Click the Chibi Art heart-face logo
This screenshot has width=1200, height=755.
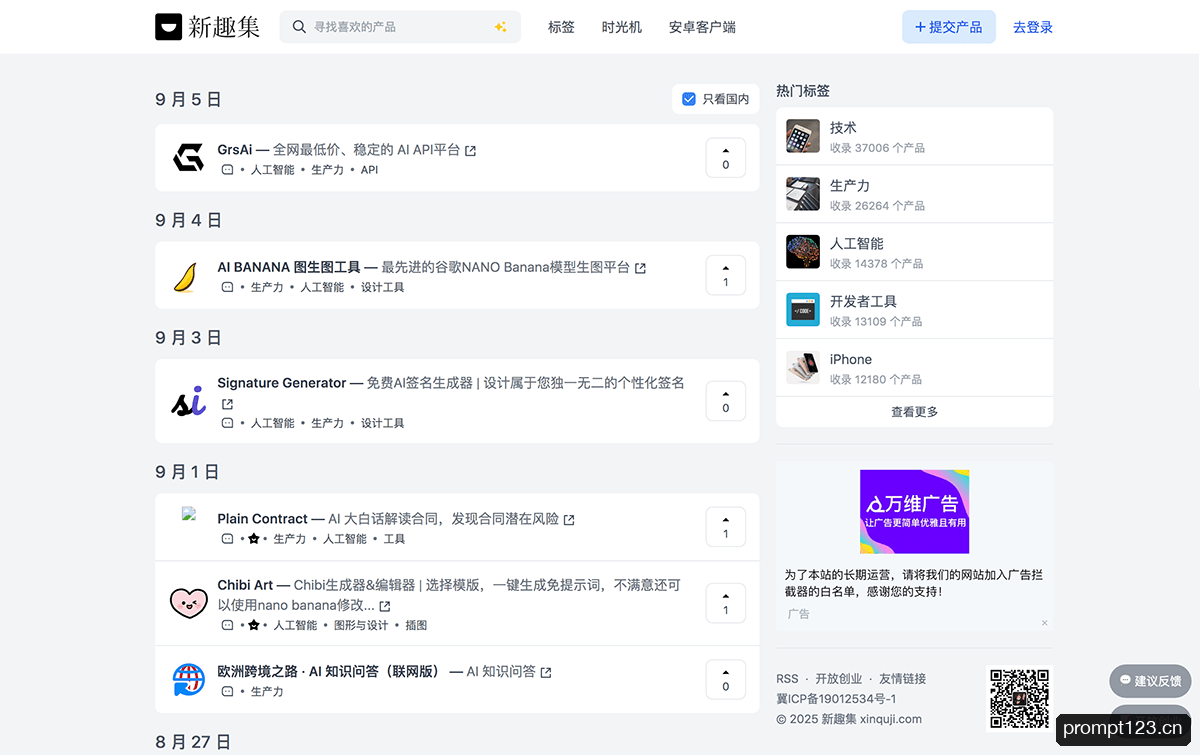(x=188, y=603)
